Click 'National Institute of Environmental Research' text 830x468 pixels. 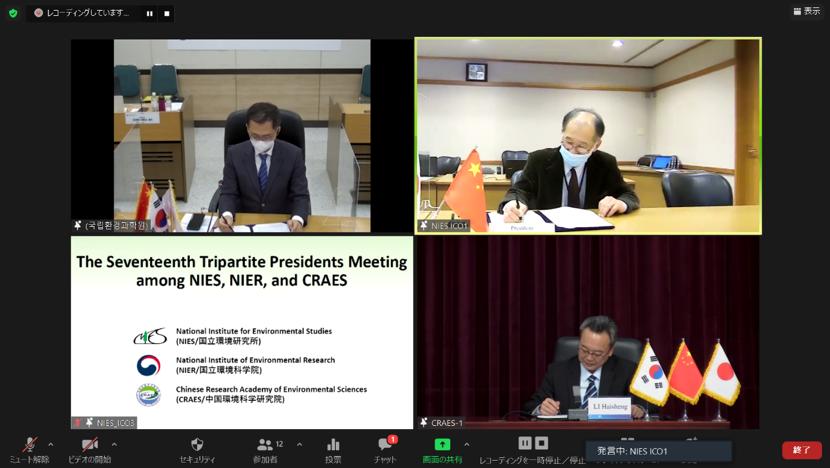tap(256, 360)
